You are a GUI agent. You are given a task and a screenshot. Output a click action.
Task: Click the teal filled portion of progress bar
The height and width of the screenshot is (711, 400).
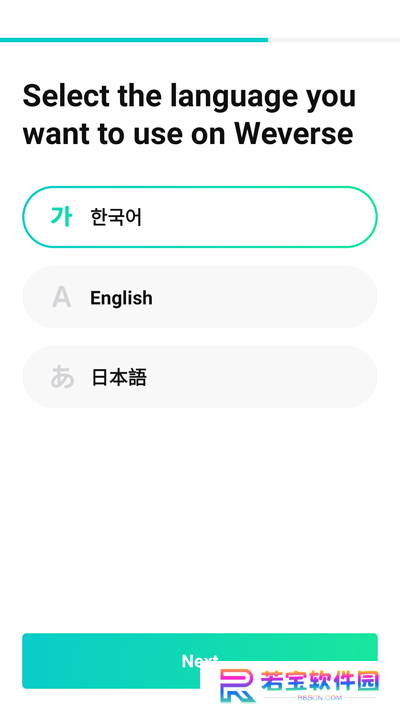click(x=134, y=40)
